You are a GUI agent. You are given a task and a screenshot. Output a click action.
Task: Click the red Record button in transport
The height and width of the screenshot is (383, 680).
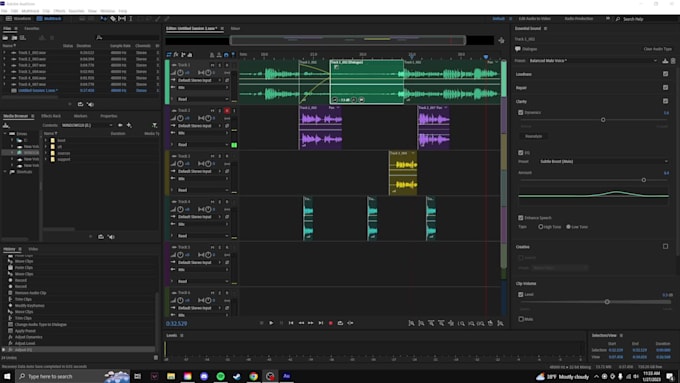click(330, 323)
